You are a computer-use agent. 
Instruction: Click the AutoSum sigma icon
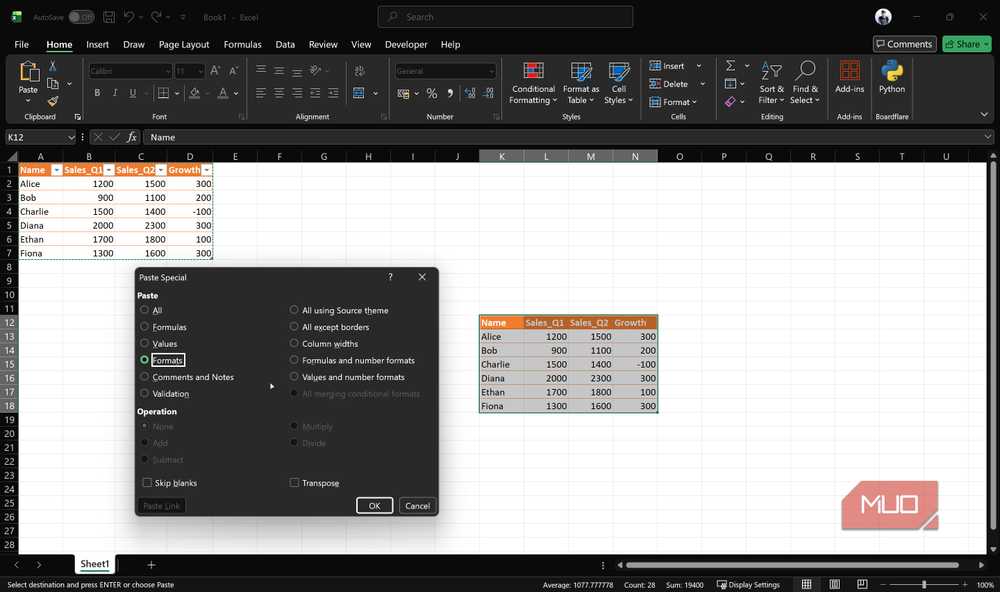point(731,66)
